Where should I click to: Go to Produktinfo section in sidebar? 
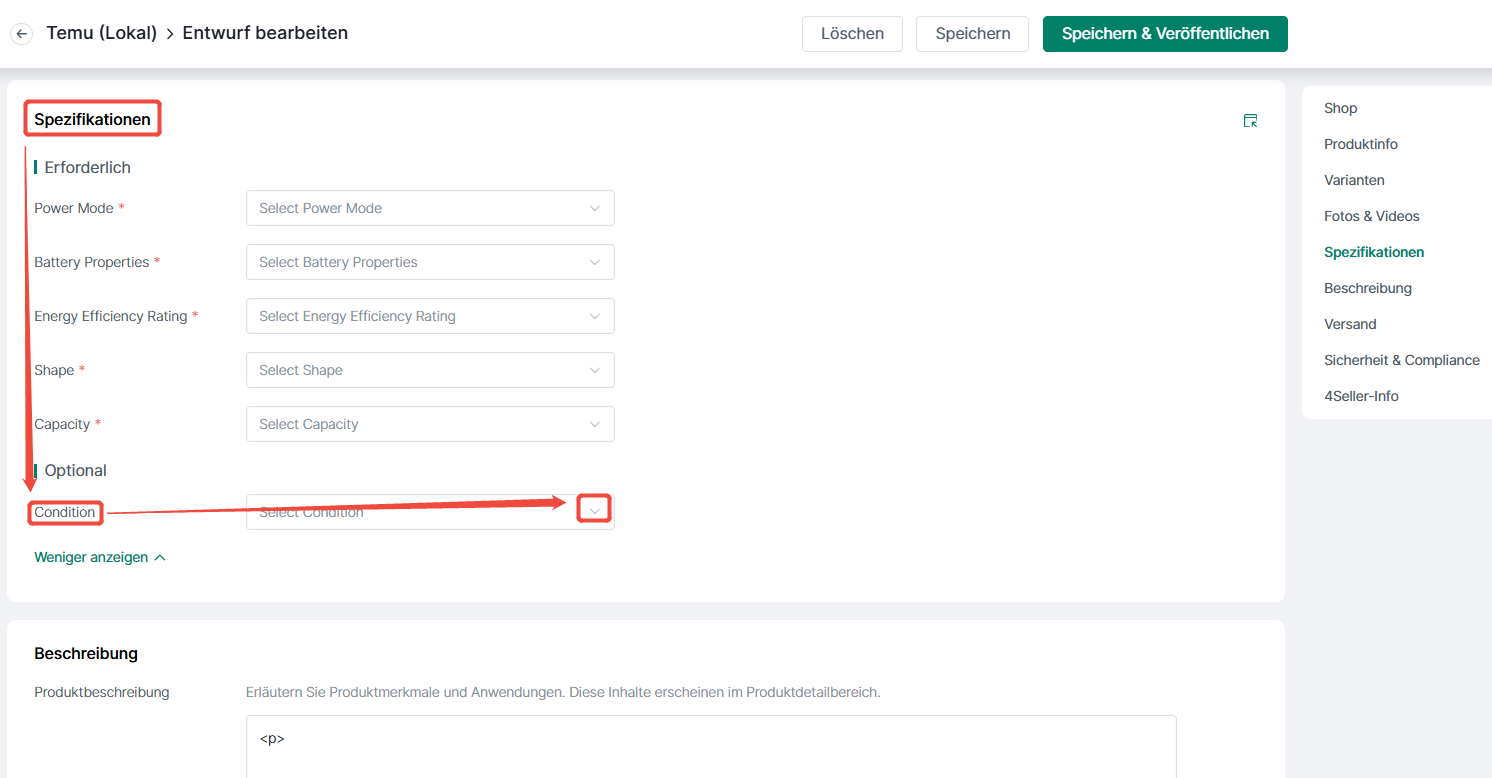pyautogui.click(x=1361, y=144)
